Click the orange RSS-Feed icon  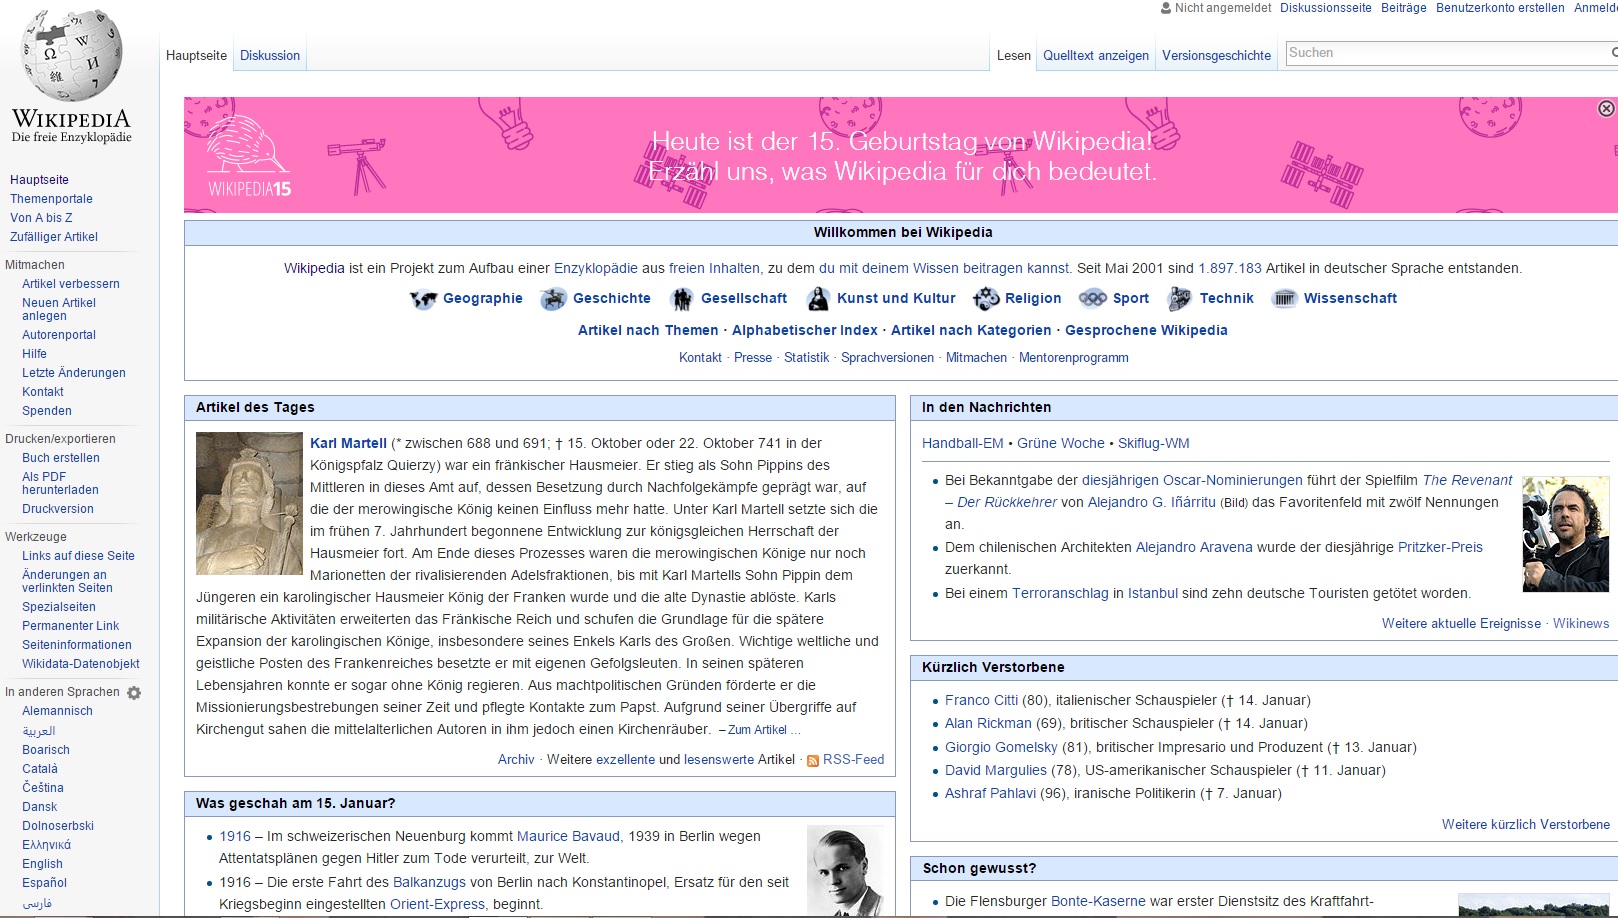[813, 761]
